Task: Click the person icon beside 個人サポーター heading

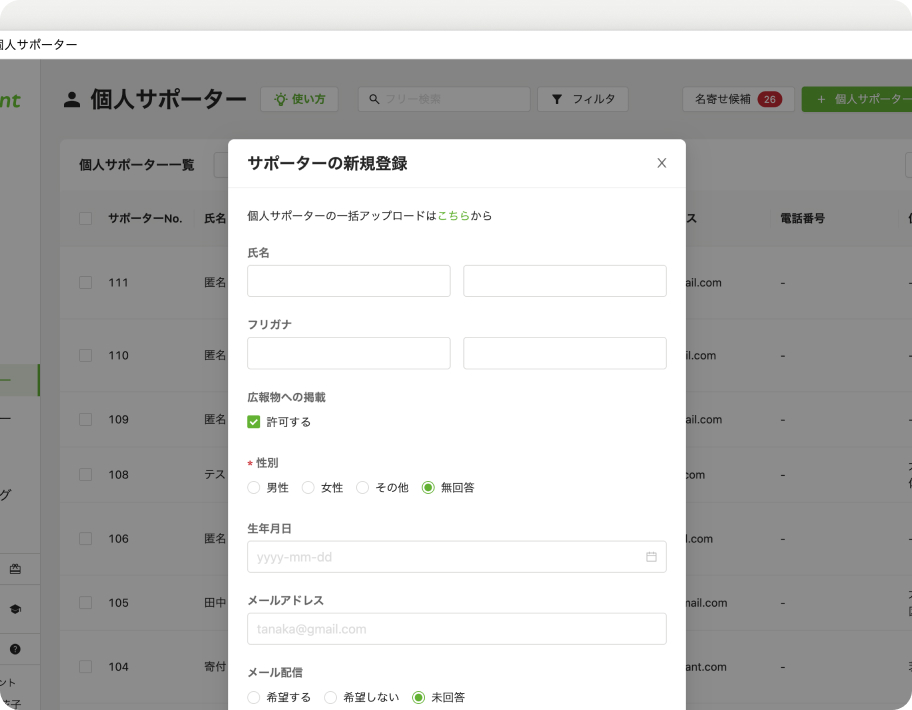Action: click(72, 99)
